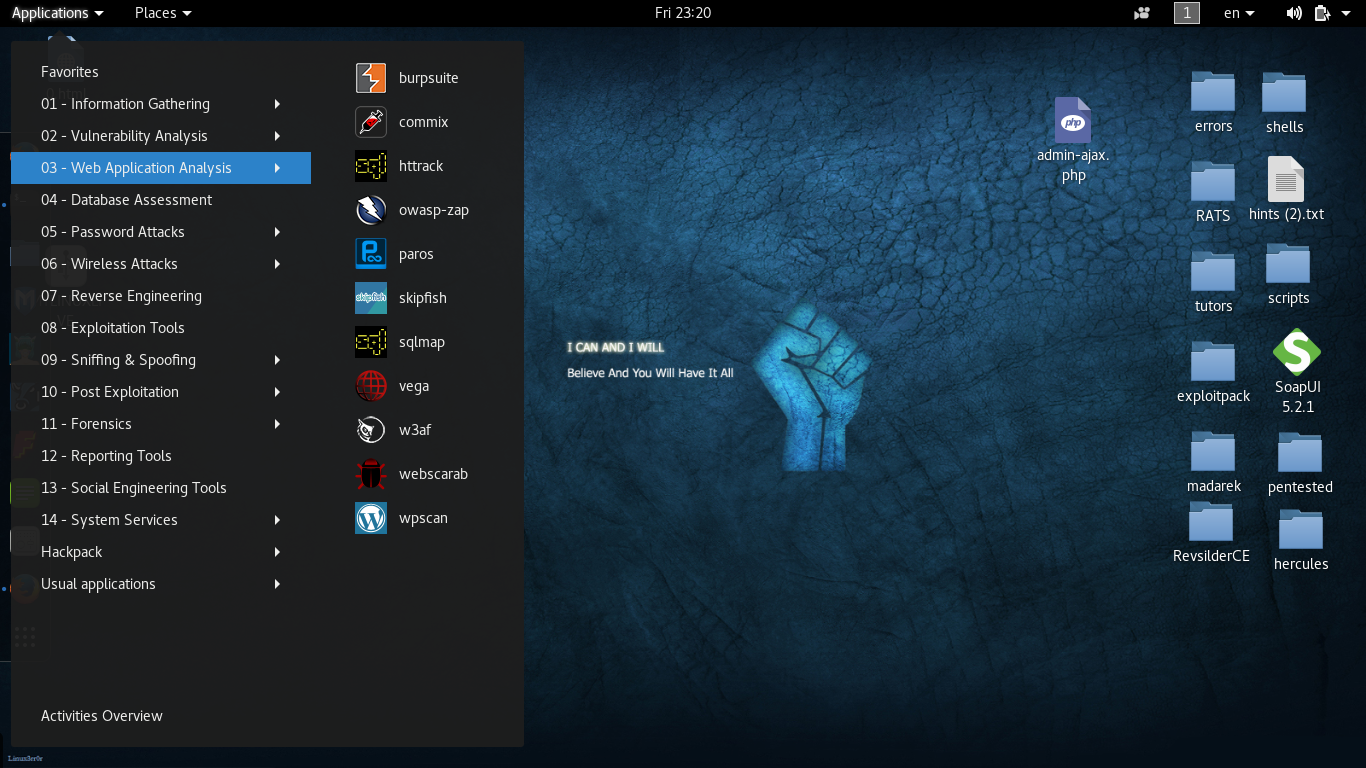Screen dimensions: 1366x768
Task: Choose 08 - Exploitation Tools category
Action: coord(161,328)
